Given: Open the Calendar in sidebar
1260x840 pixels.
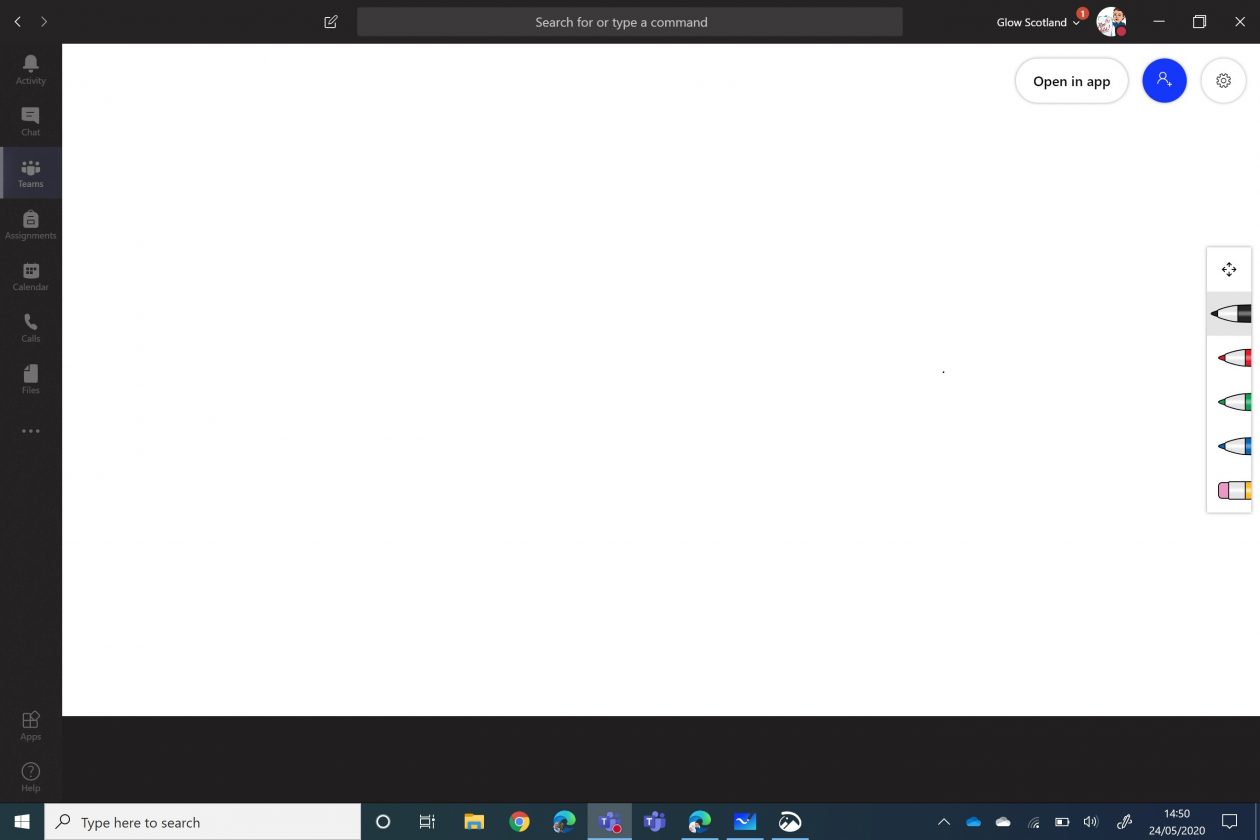Looking at the screenshot, I should [30, 277].
